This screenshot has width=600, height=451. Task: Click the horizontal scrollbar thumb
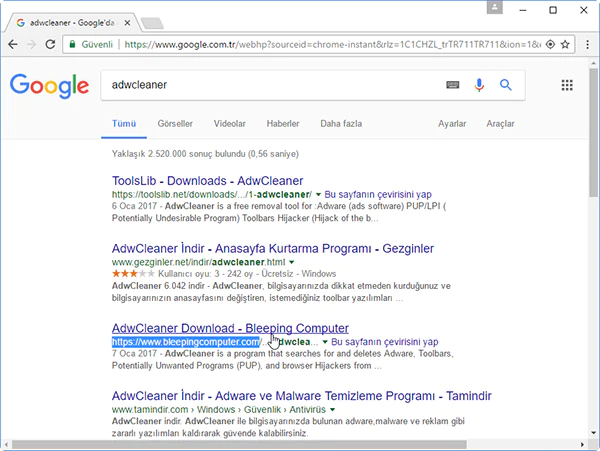239,444
